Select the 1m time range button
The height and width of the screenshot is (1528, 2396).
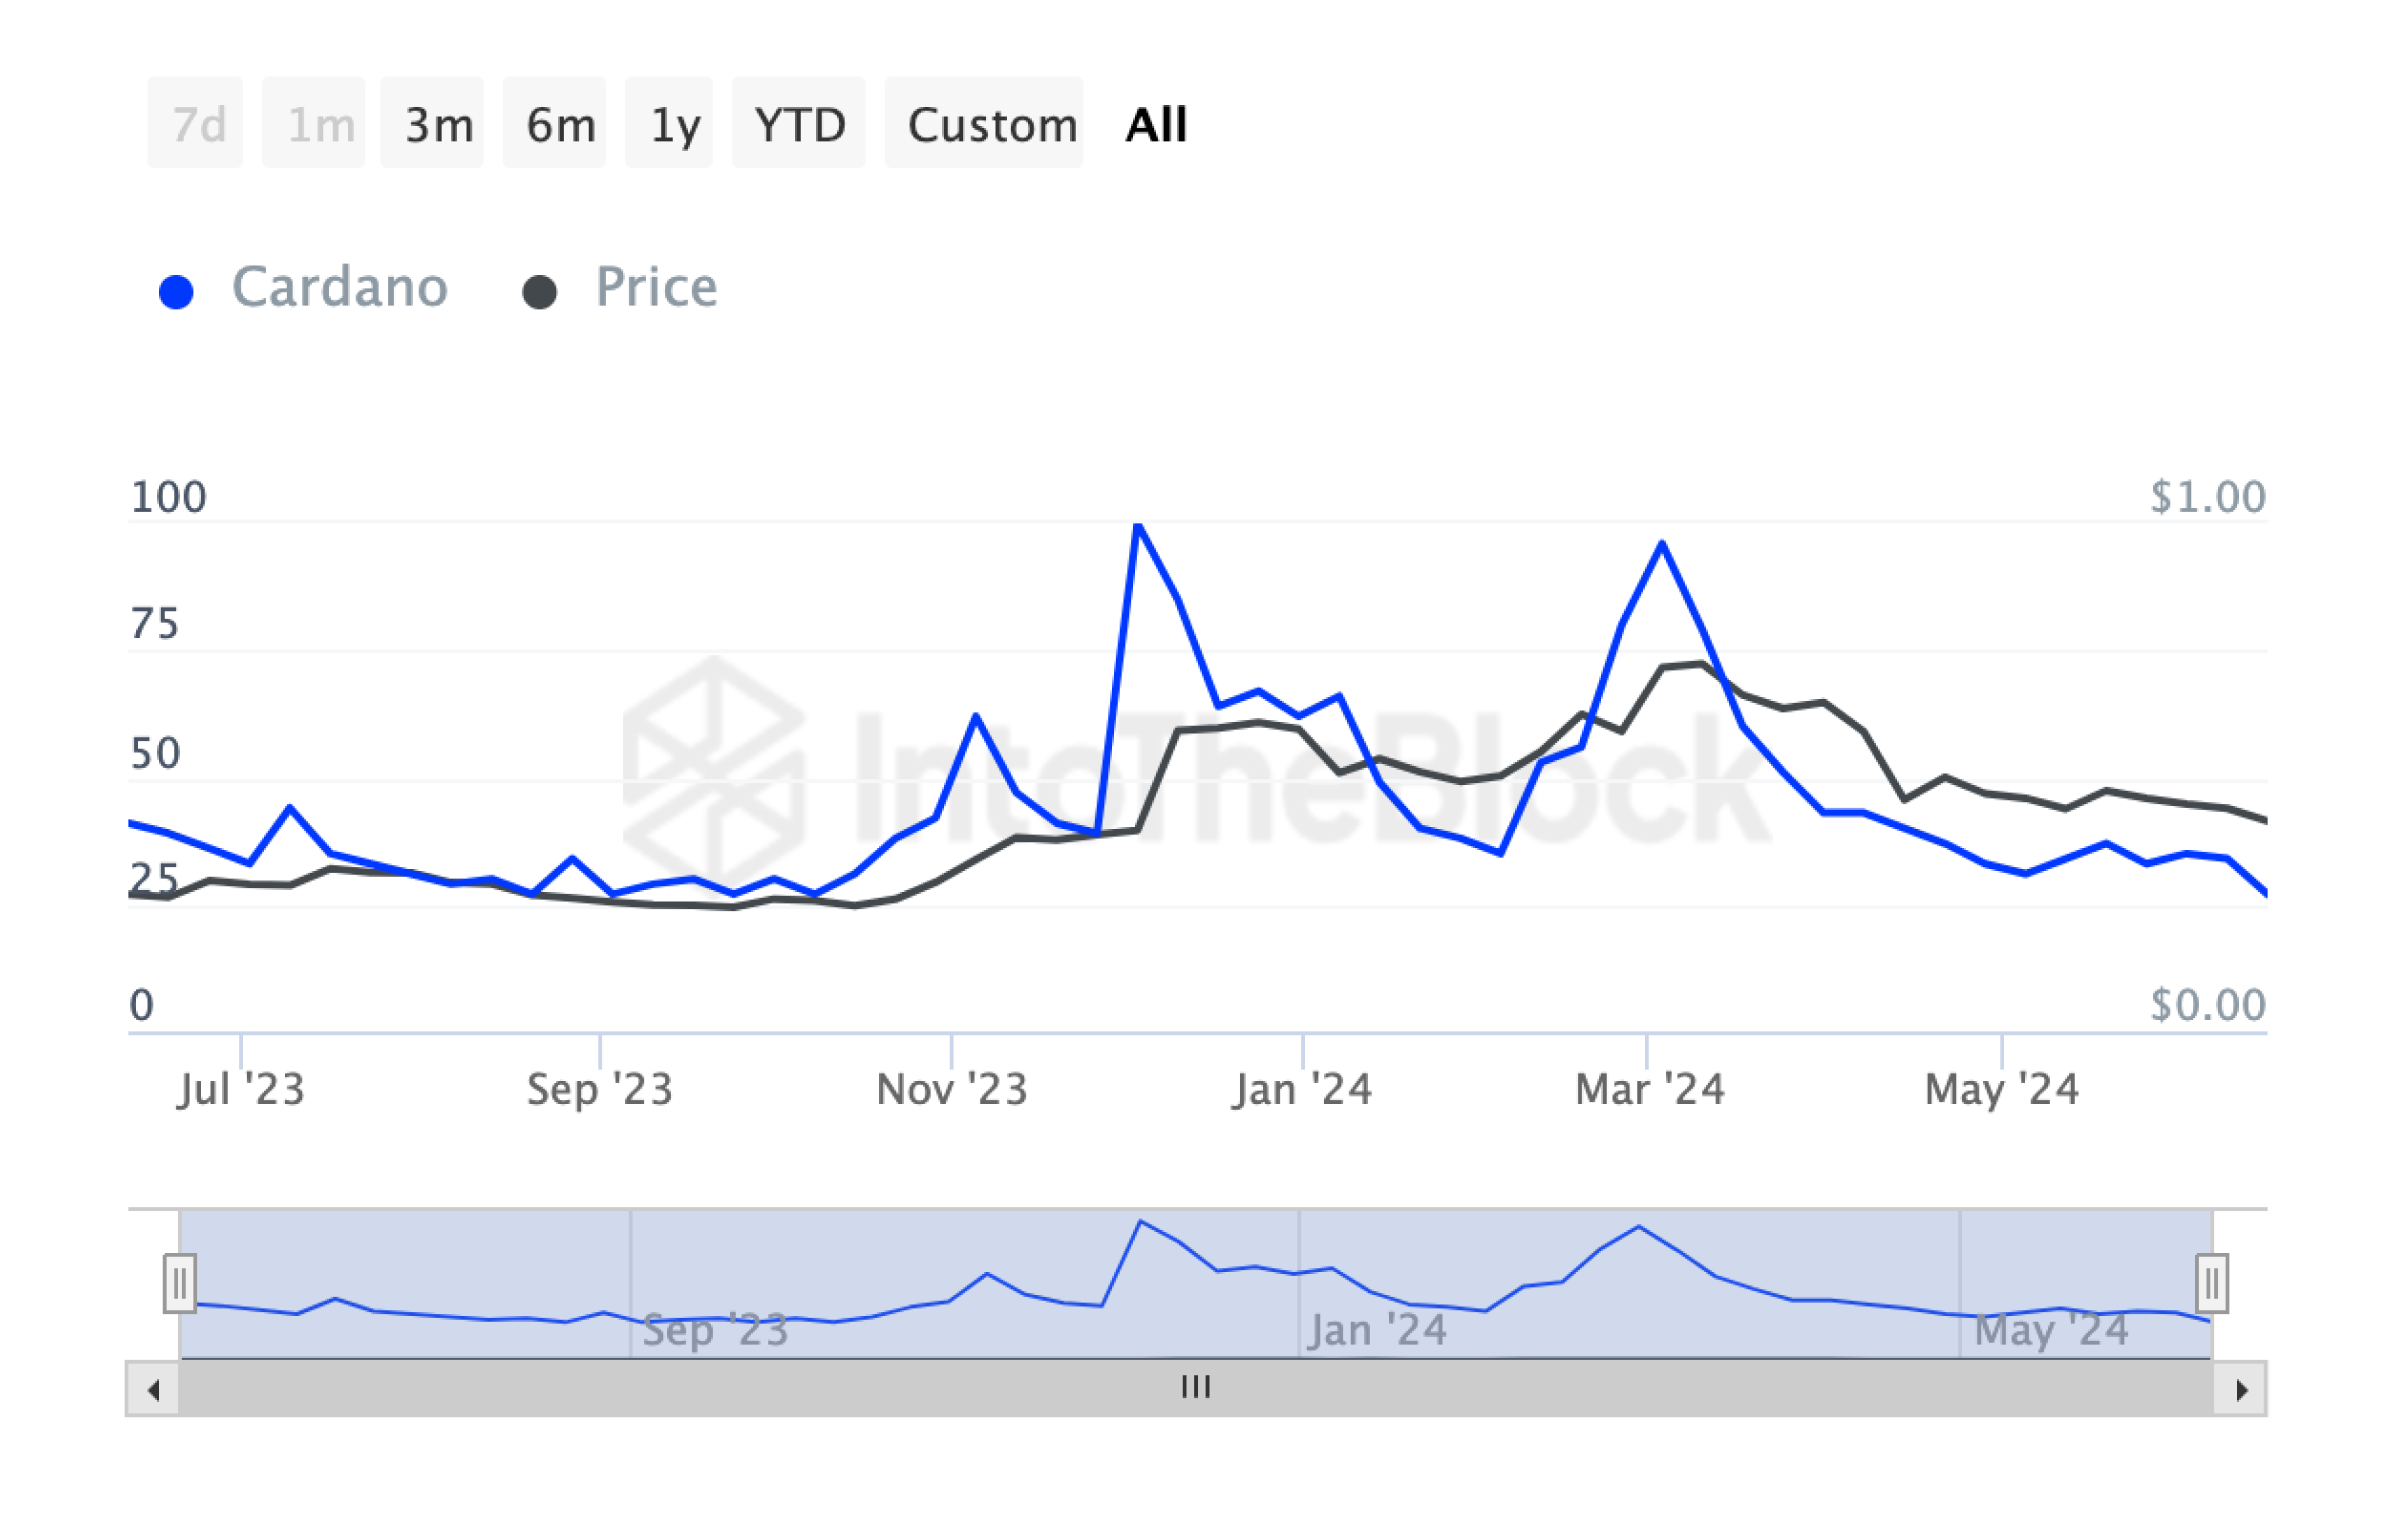(314, 123)
